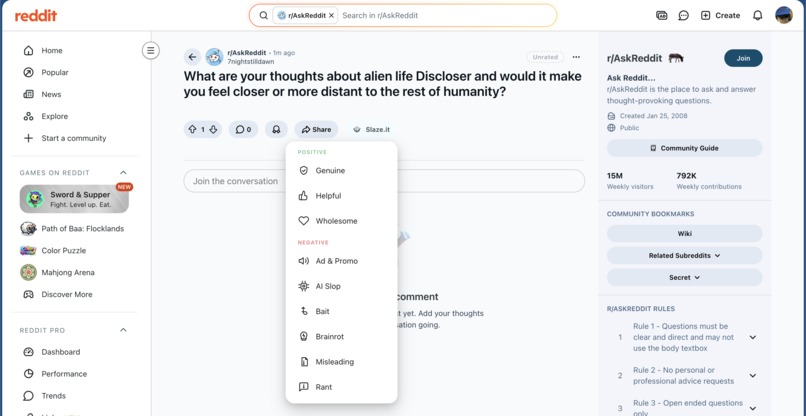This screenshot has width=806, height=416.
Task: Open Reddit Pro Performance
Action: coord(55,374)
